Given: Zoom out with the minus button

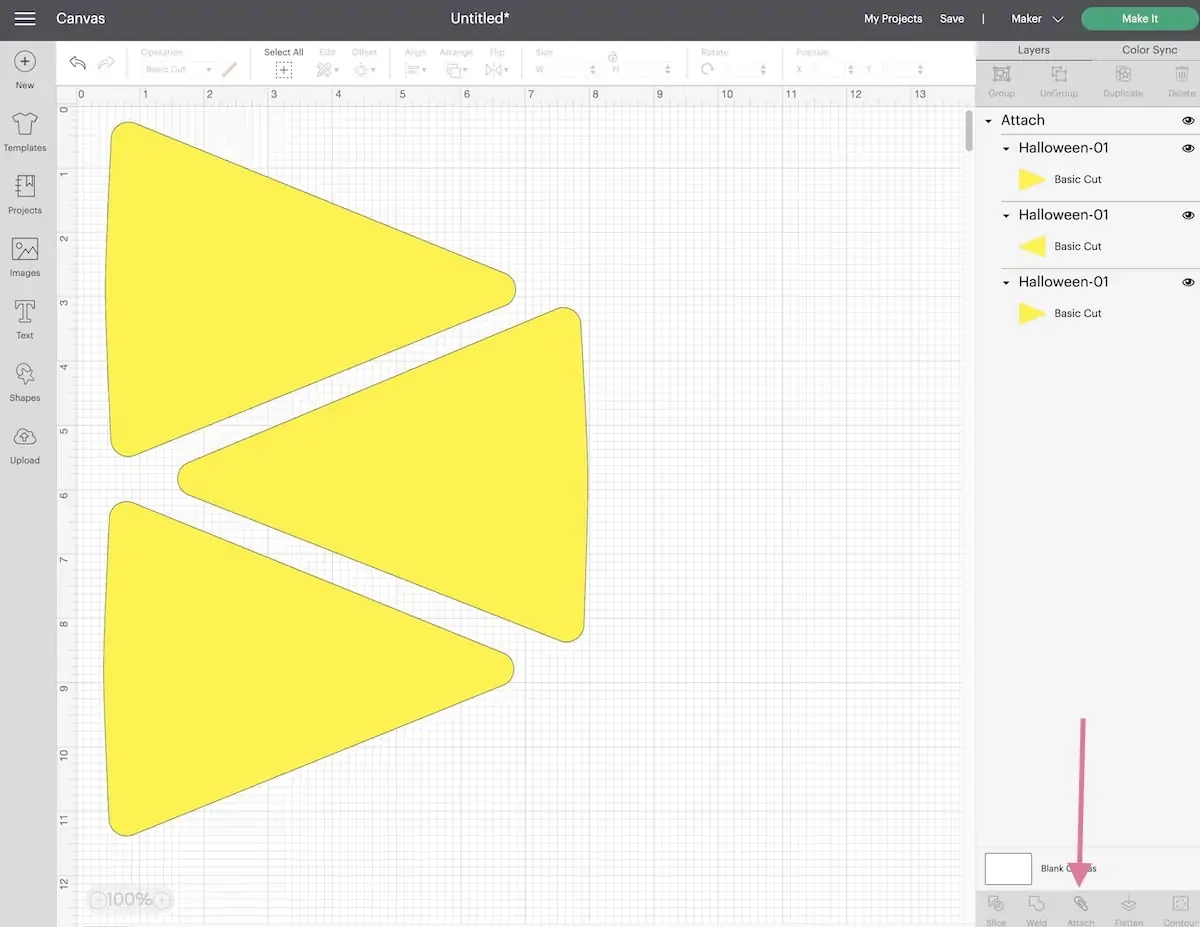Looking at the screenshot, I should point(98,900).
